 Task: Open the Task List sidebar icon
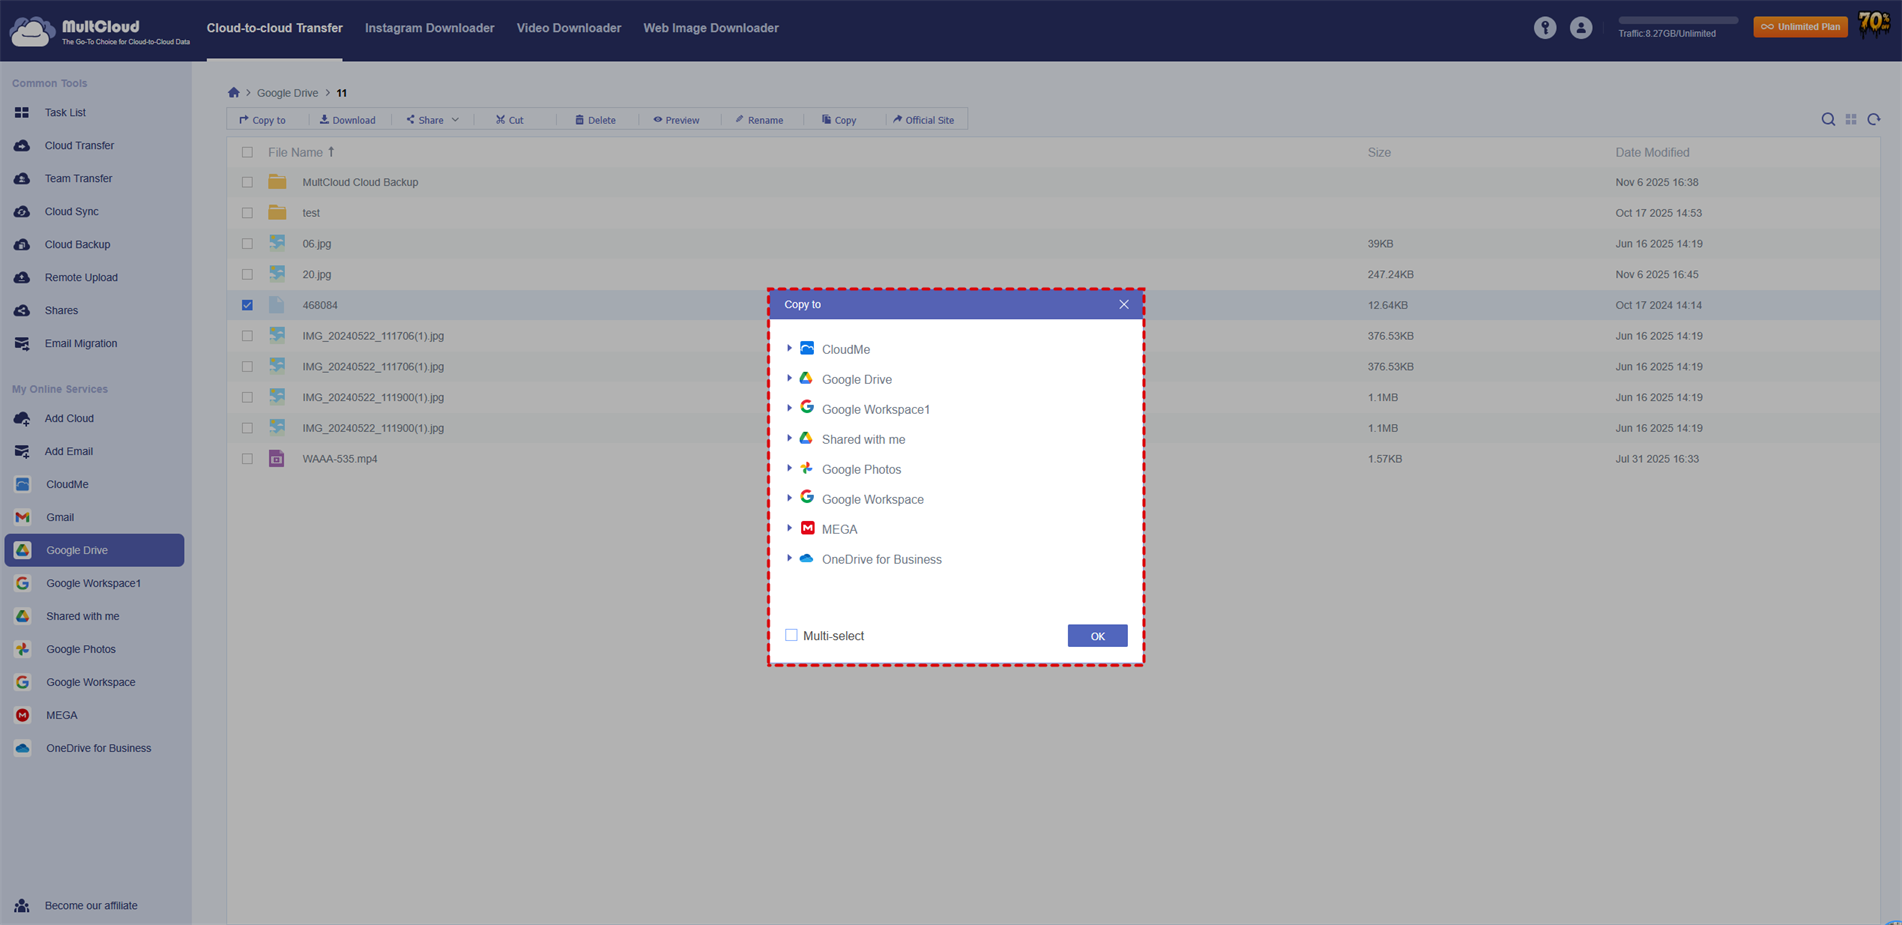point(22,113)
